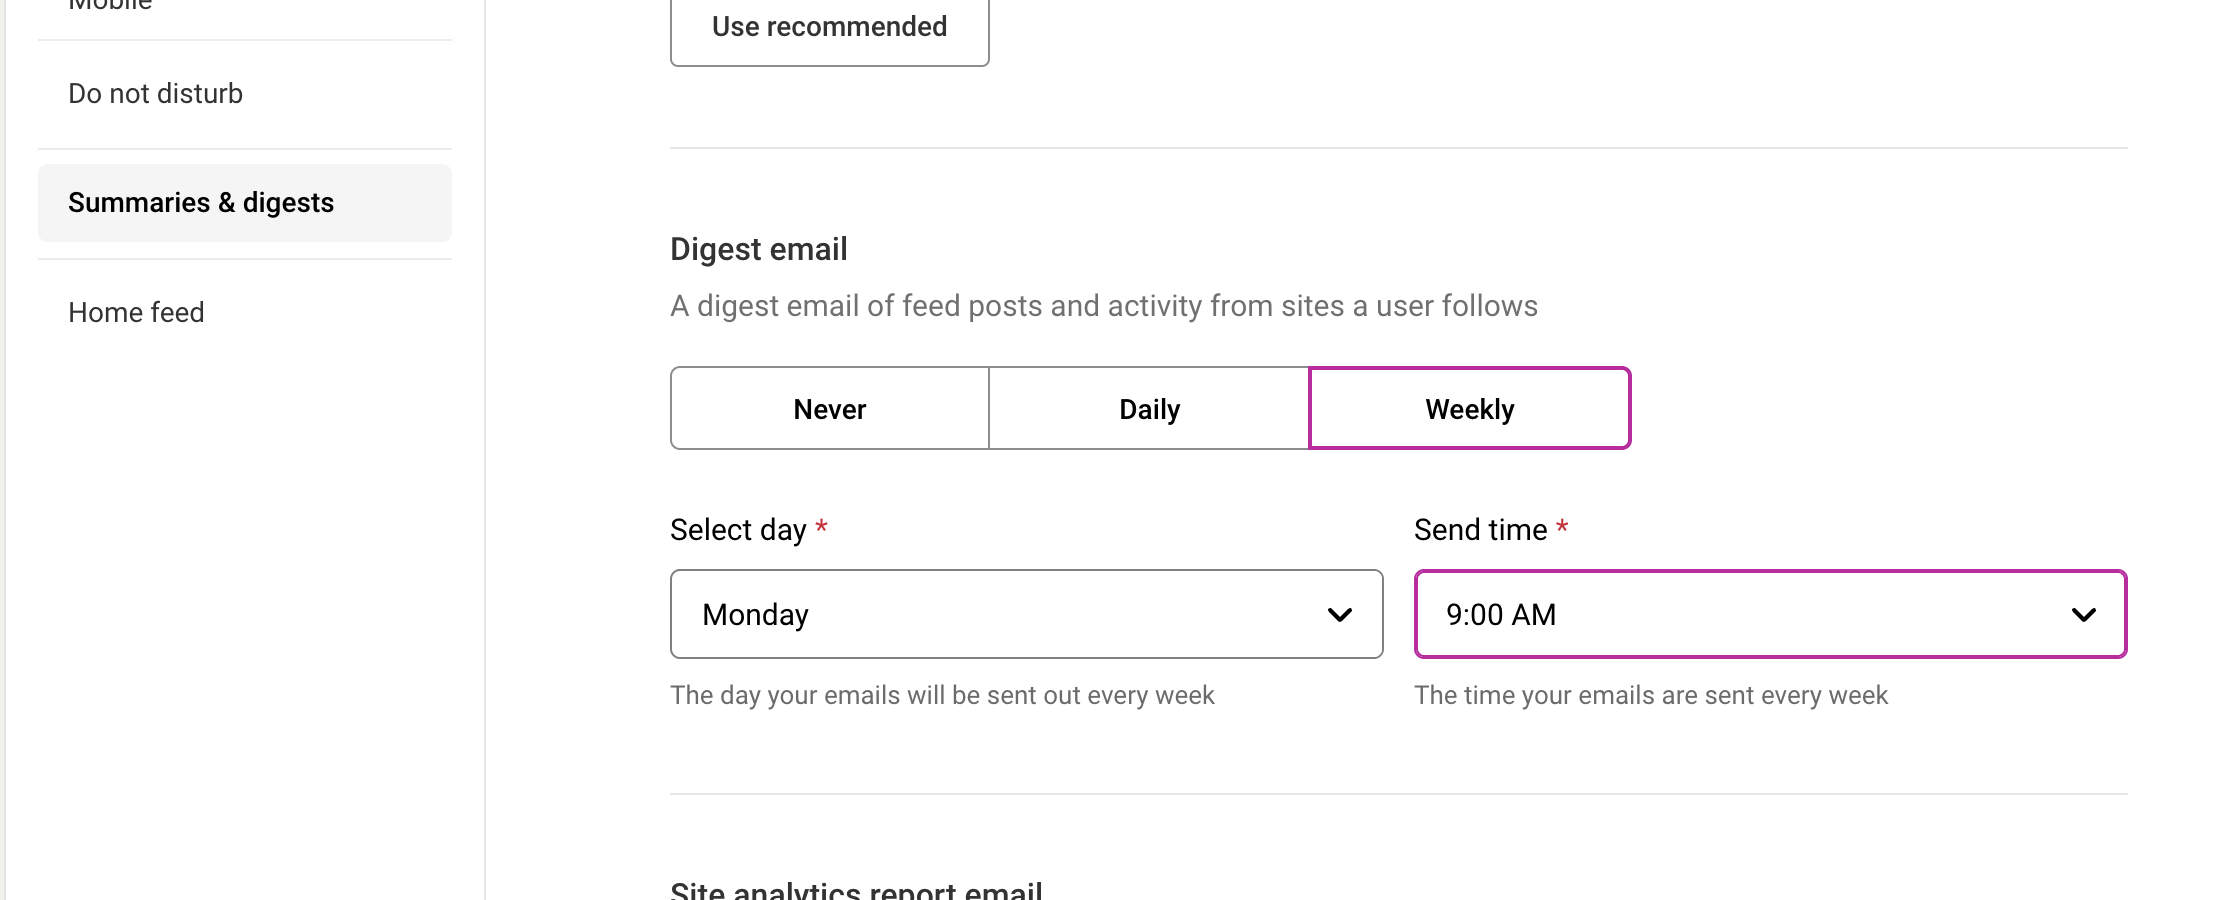Screen dimensions: 2222x900
Task: Select Summaries & digests in the sidebar
Action: pos(201,203)
